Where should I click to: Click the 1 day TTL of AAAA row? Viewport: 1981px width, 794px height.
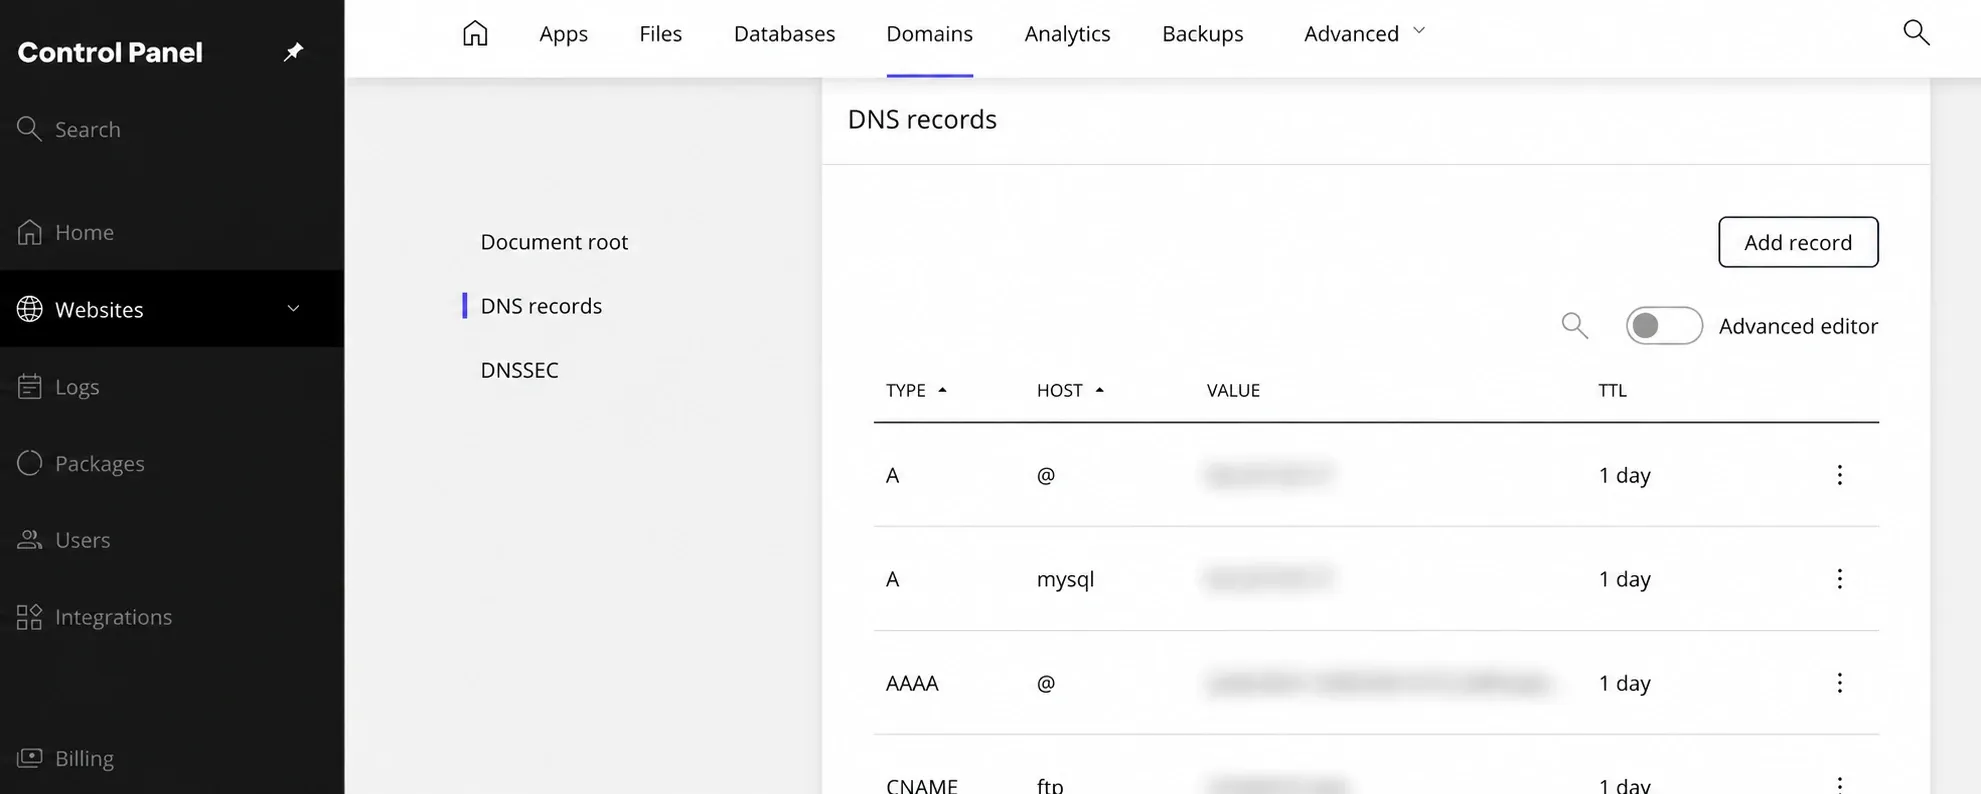[x=1624, y=683]
